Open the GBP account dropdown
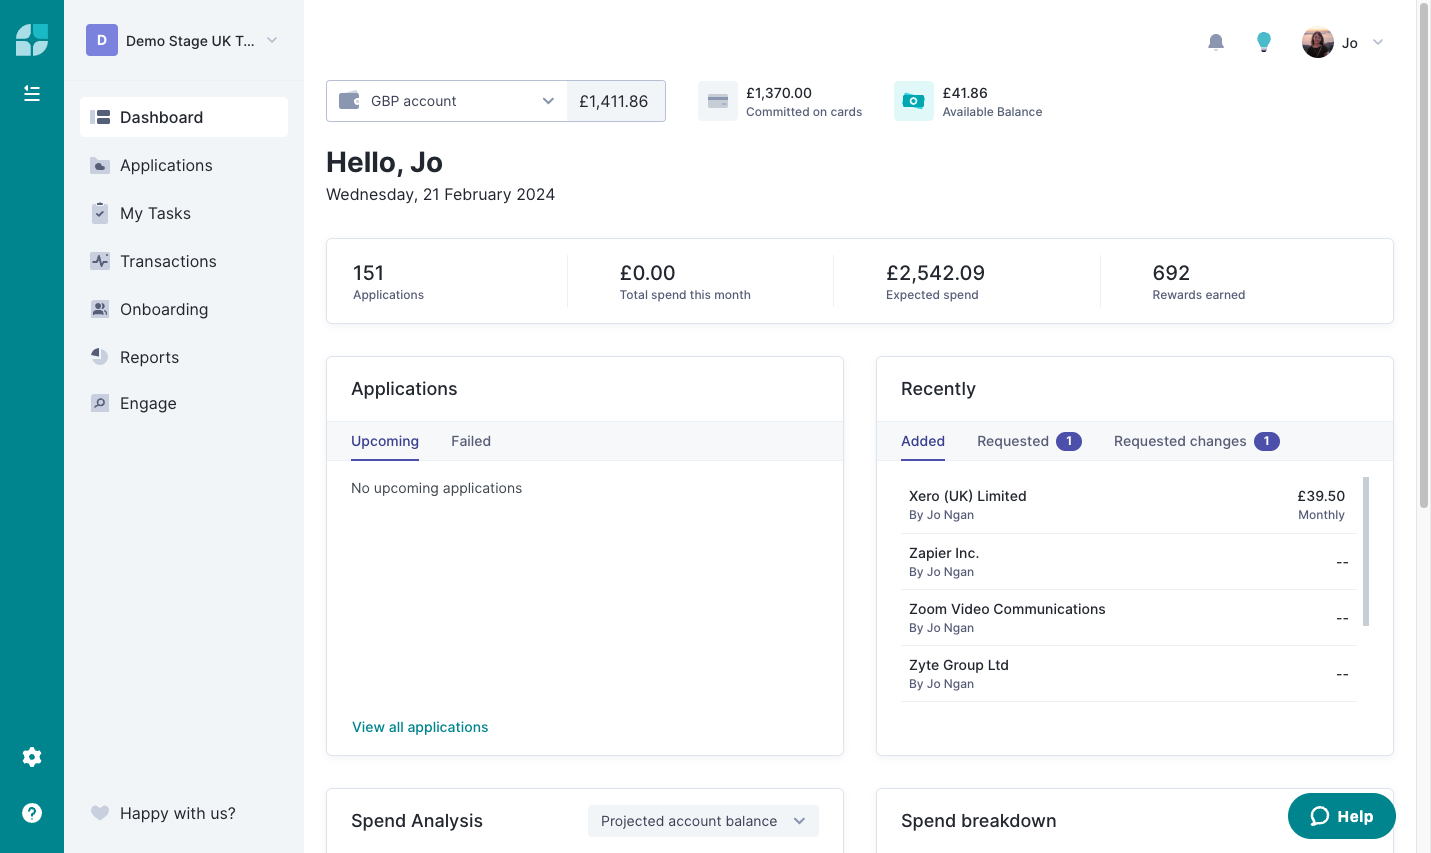The width and height of the screenshot is (1431, 853). 447,101
